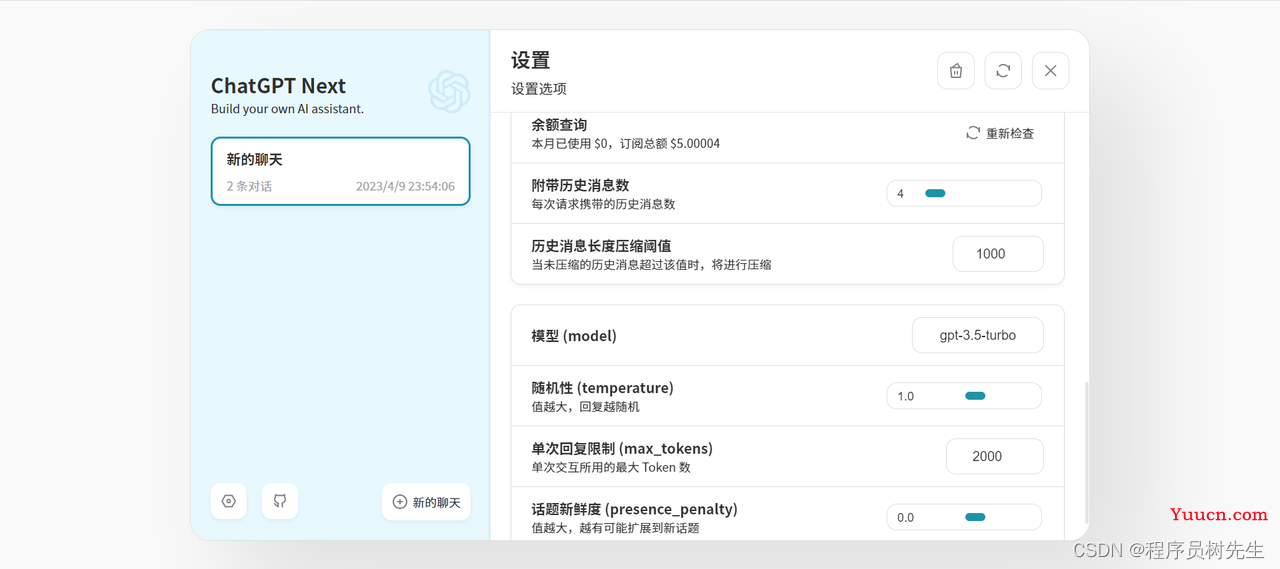Click the 附带历史消息数 label
Viewport: 1280px width, 569px height.
point(580,185)
